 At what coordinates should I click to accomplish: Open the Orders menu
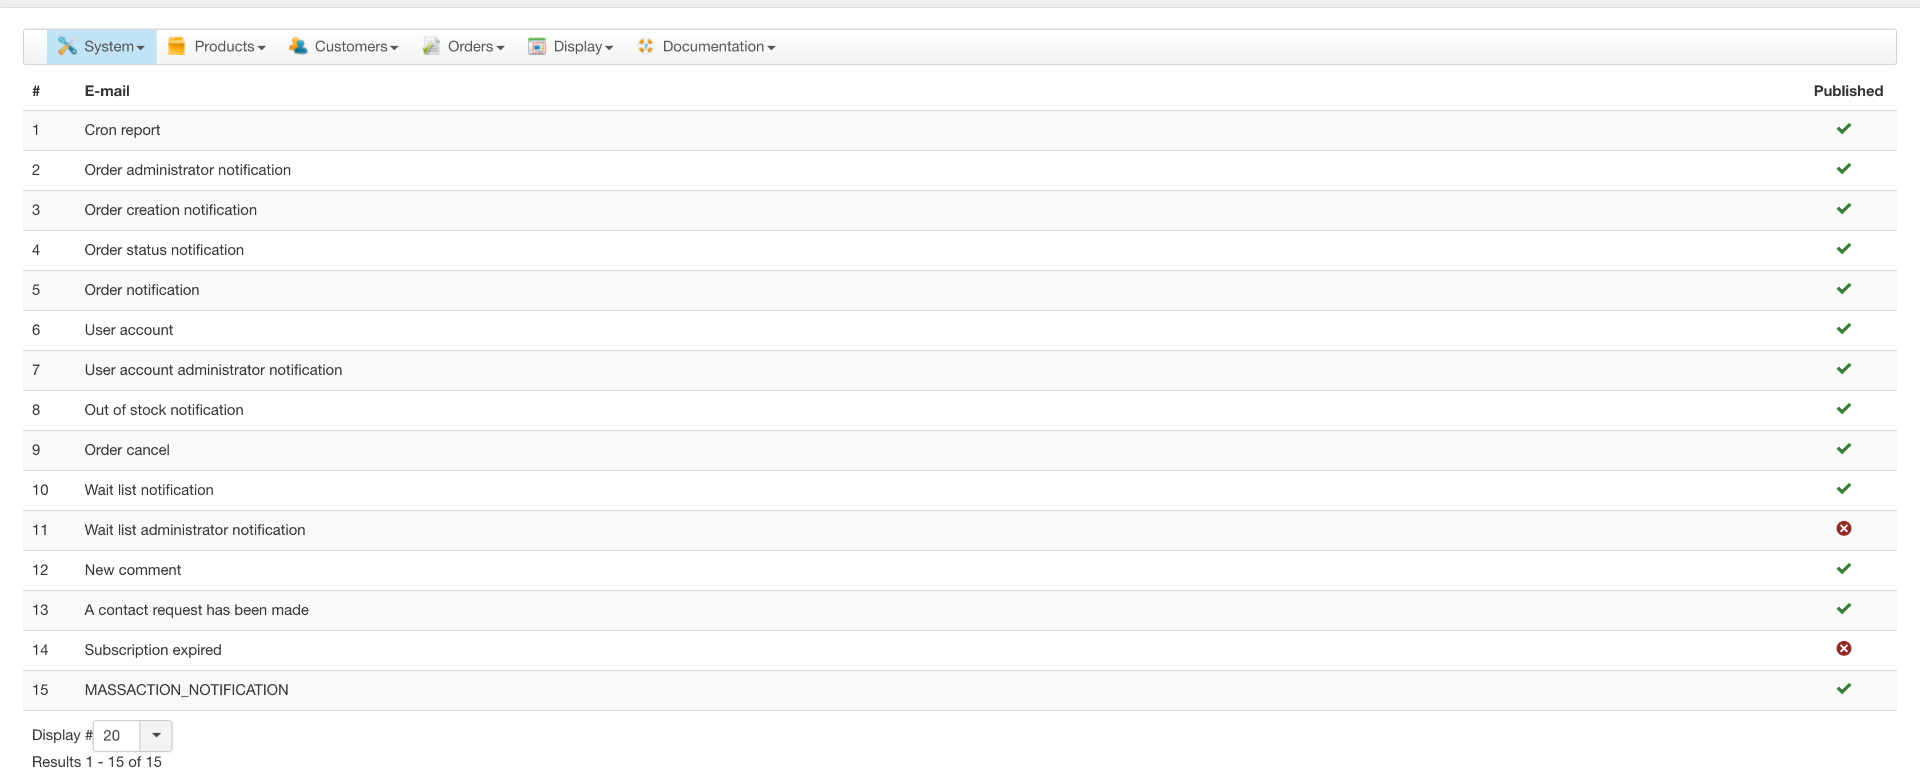[x=475, y=47]
